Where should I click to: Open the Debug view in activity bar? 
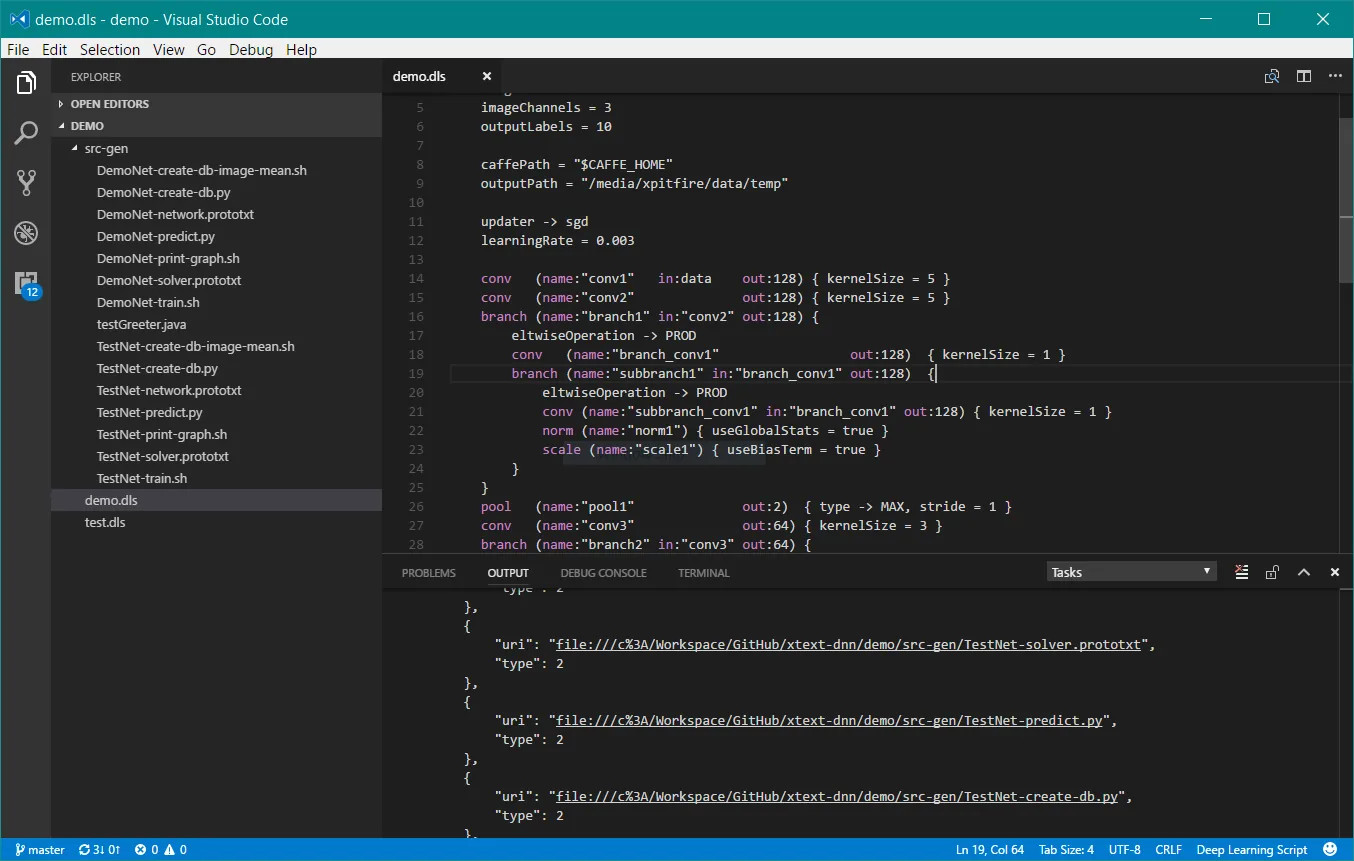click(x=26, y=234)
